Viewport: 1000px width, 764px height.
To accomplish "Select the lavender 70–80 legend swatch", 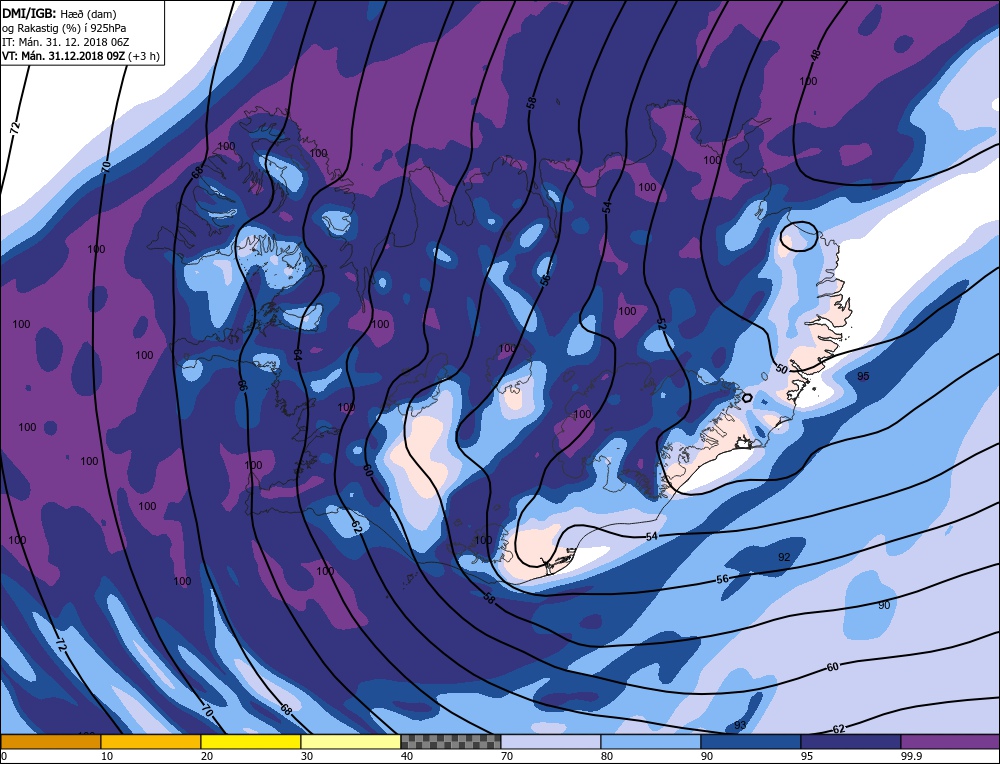I will pyautogui.click(x=550, y=741).
